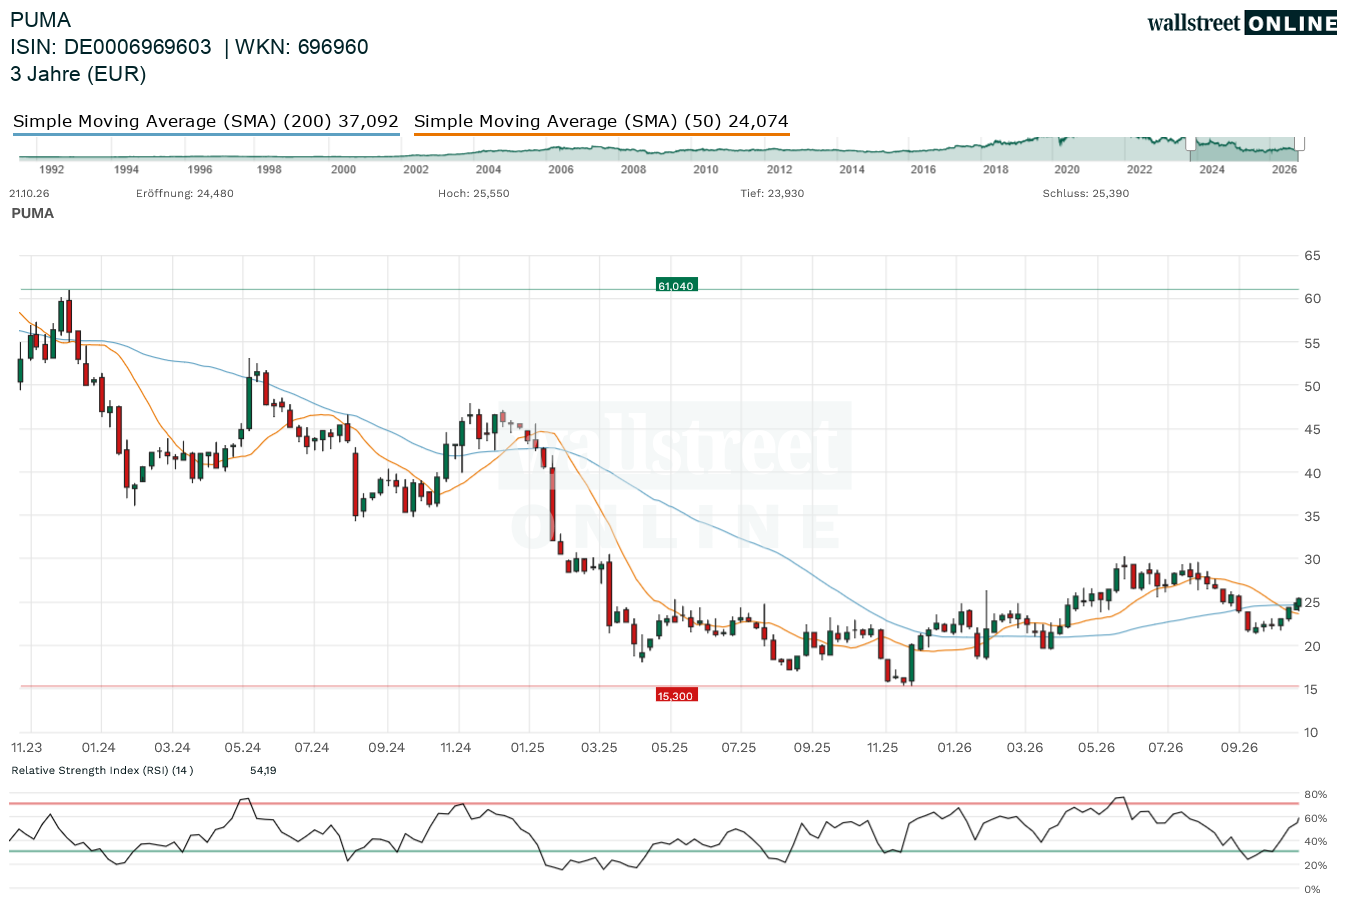Click the wallstreet ONLINE logo

point(1242,23)
